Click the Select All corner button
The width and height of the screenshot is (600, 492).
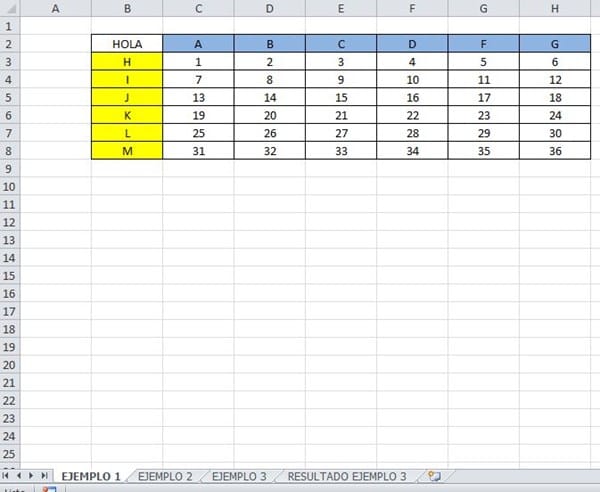[x=10, y=8]
